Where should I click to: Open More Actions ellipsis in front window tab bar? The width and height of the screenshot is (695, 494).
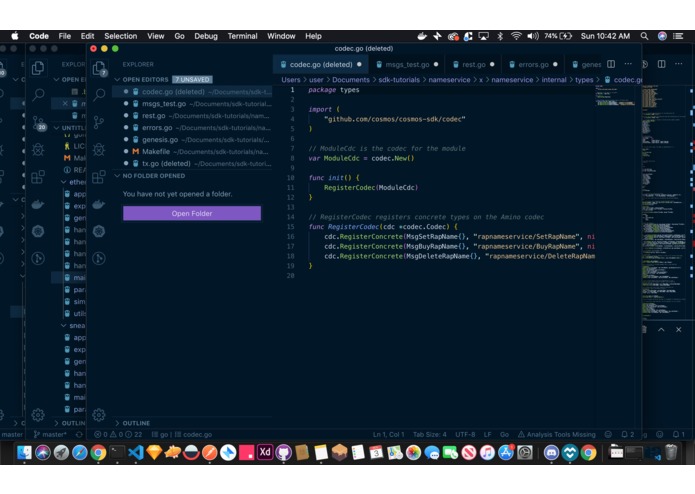coord(628,64)
